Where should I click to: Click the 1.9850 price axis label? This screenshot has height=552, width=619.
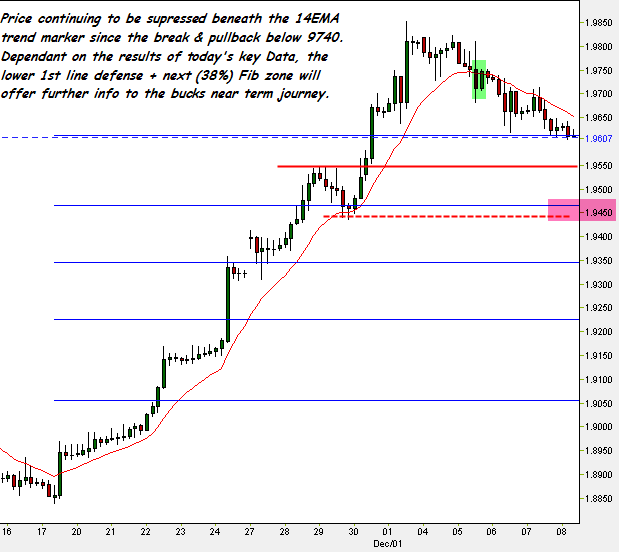click(598, 23)
